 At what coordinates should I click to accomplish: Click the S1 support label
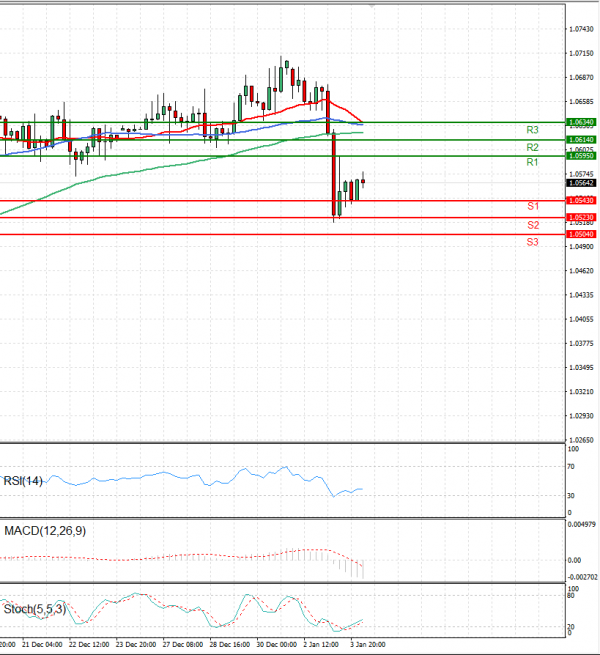click(533, 206)
